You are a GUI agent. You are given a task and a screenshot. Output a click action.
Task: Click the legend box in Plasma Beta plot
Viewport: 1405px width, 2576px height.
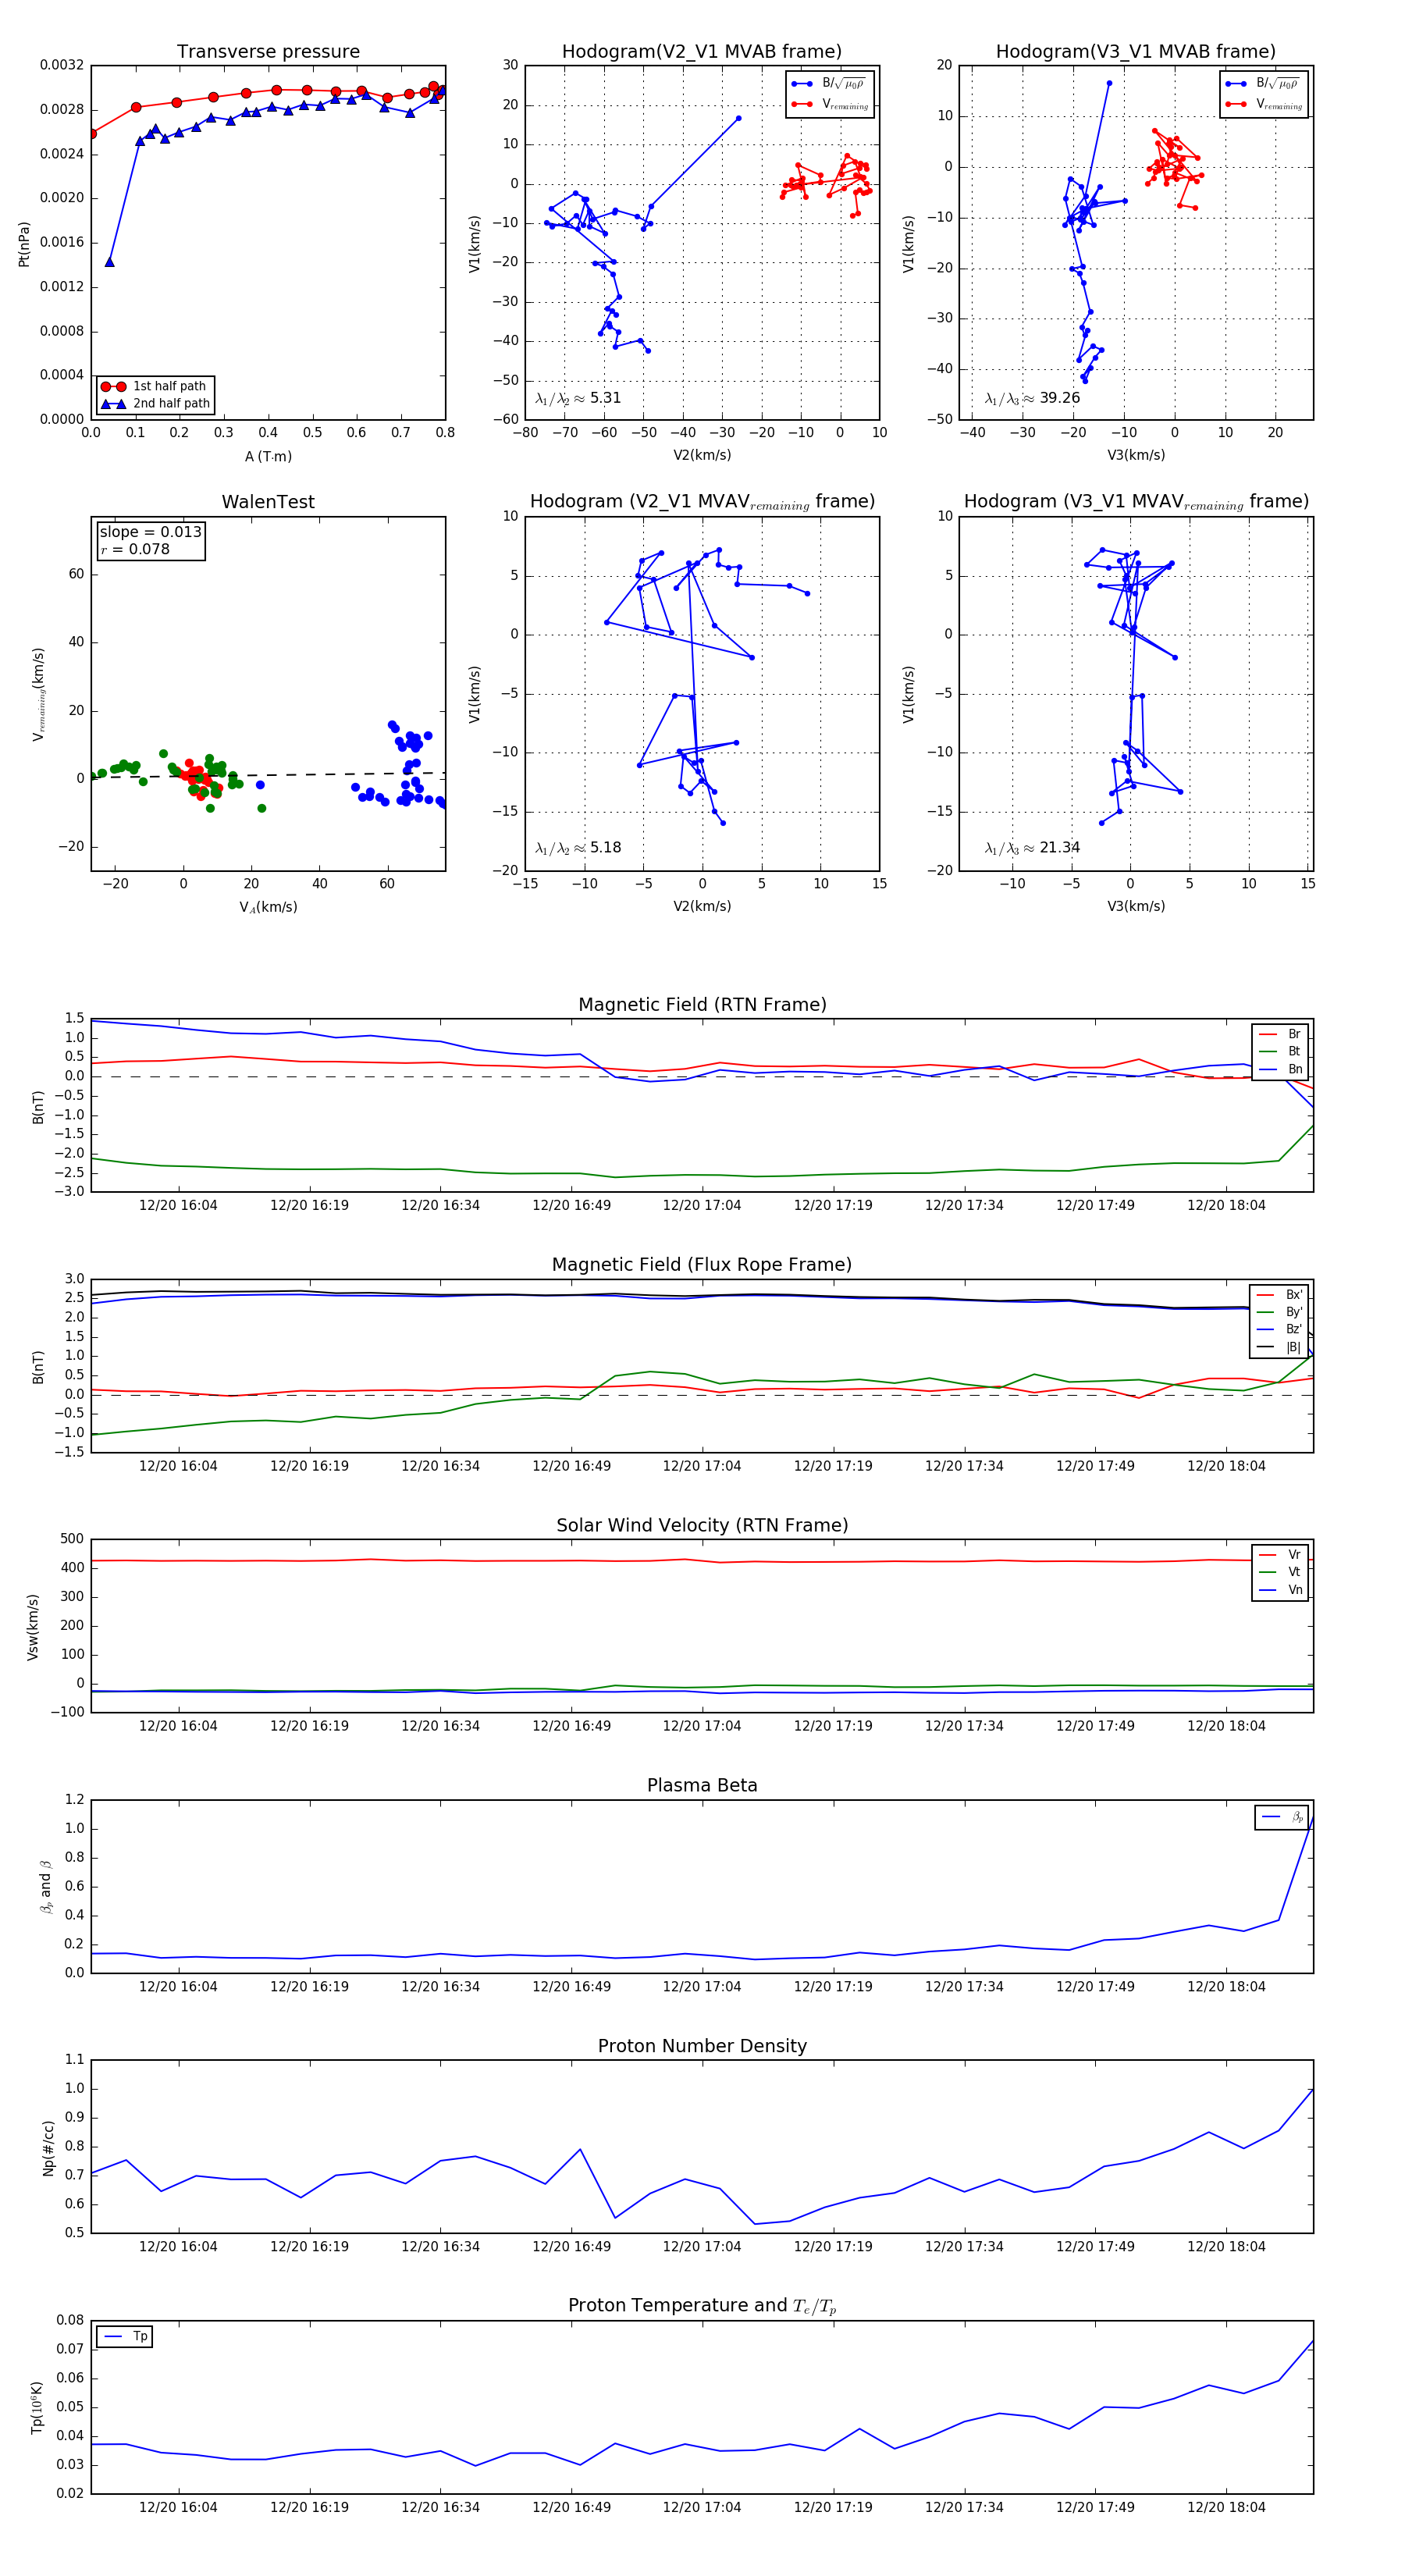click(x=1281, y=1817)
